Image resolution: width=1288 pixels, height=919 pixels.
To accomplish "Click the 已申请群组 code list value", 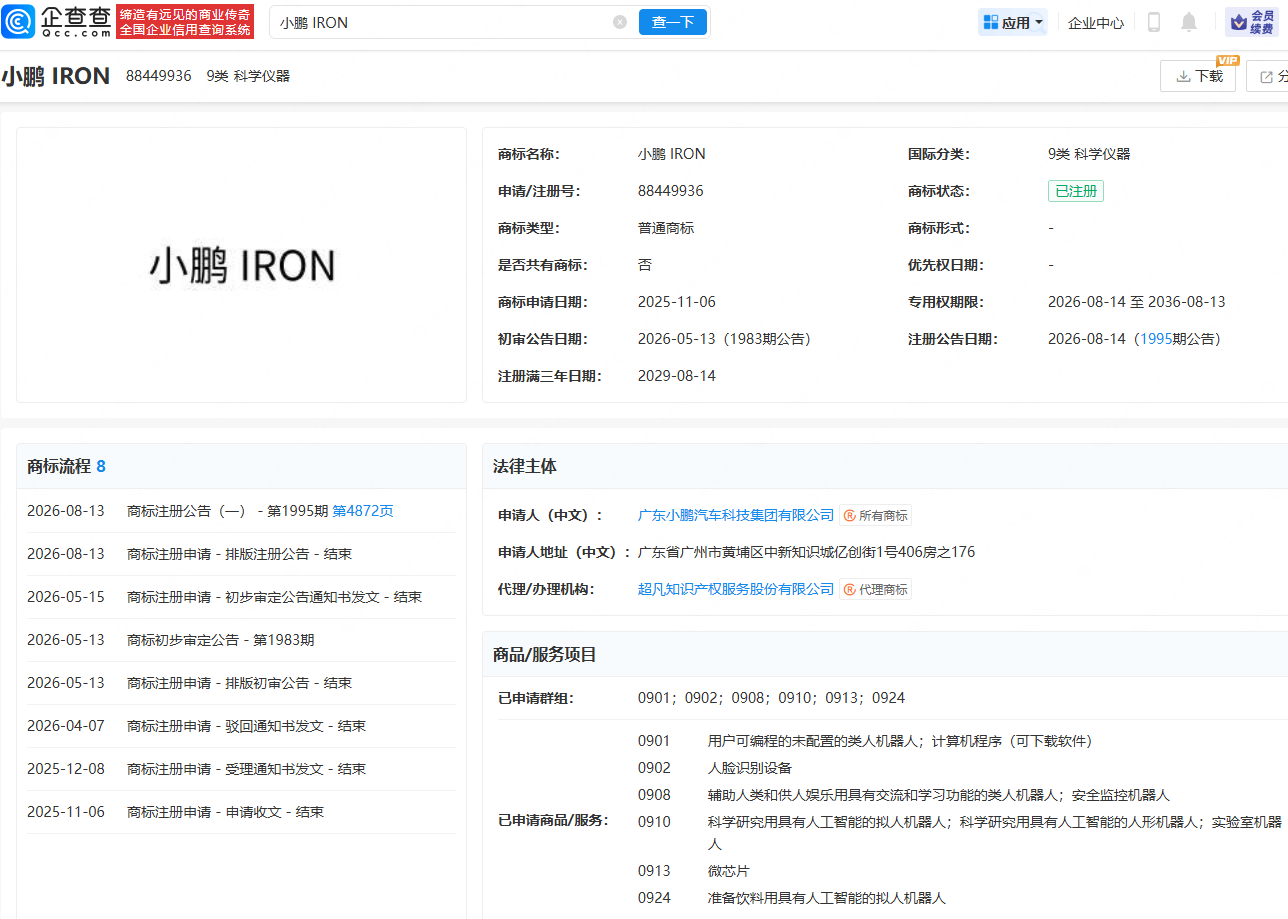I will 771,698.
